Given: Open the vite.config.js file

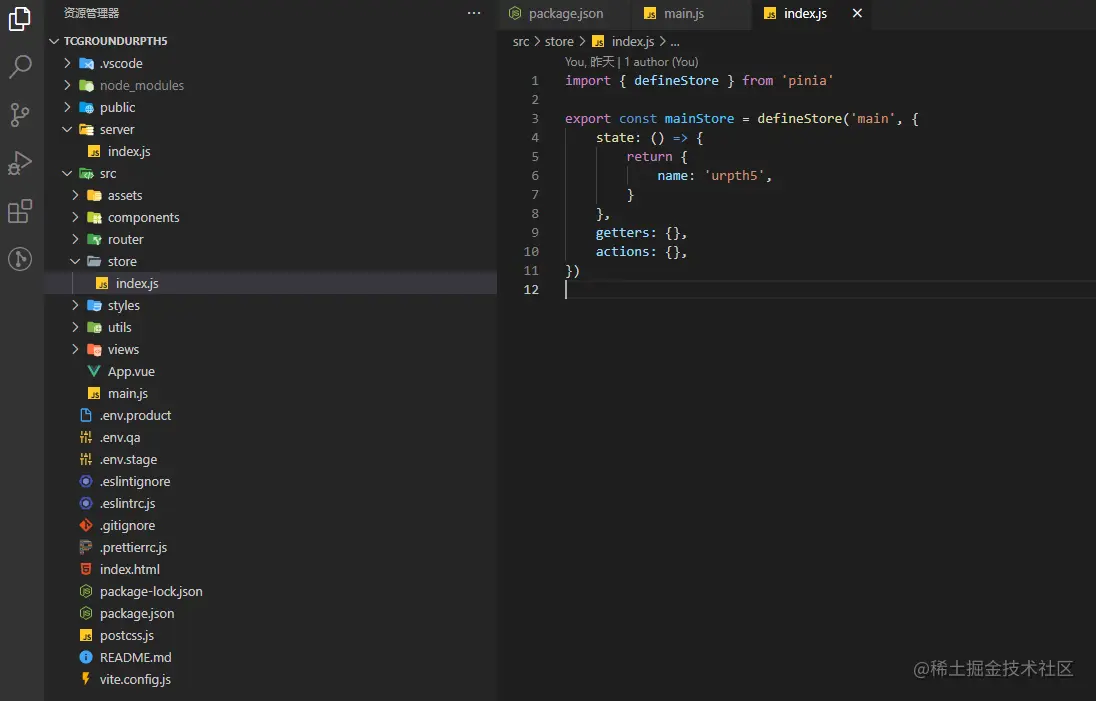Looking at the screenshot, I should (135, 679).
